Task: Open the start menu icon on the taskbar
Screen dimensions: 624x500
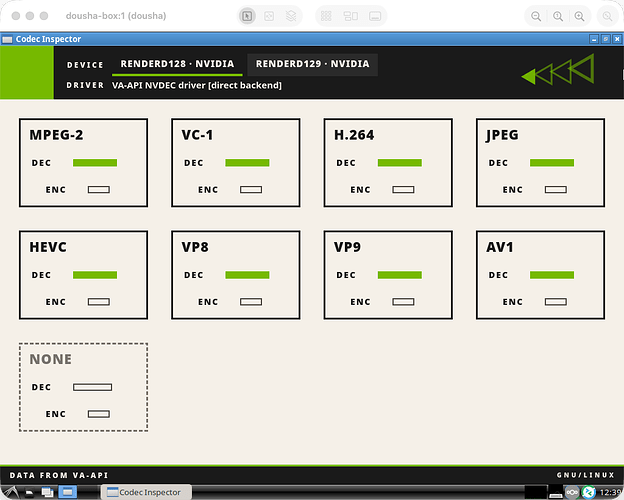Action: click(x=10, y=492)
